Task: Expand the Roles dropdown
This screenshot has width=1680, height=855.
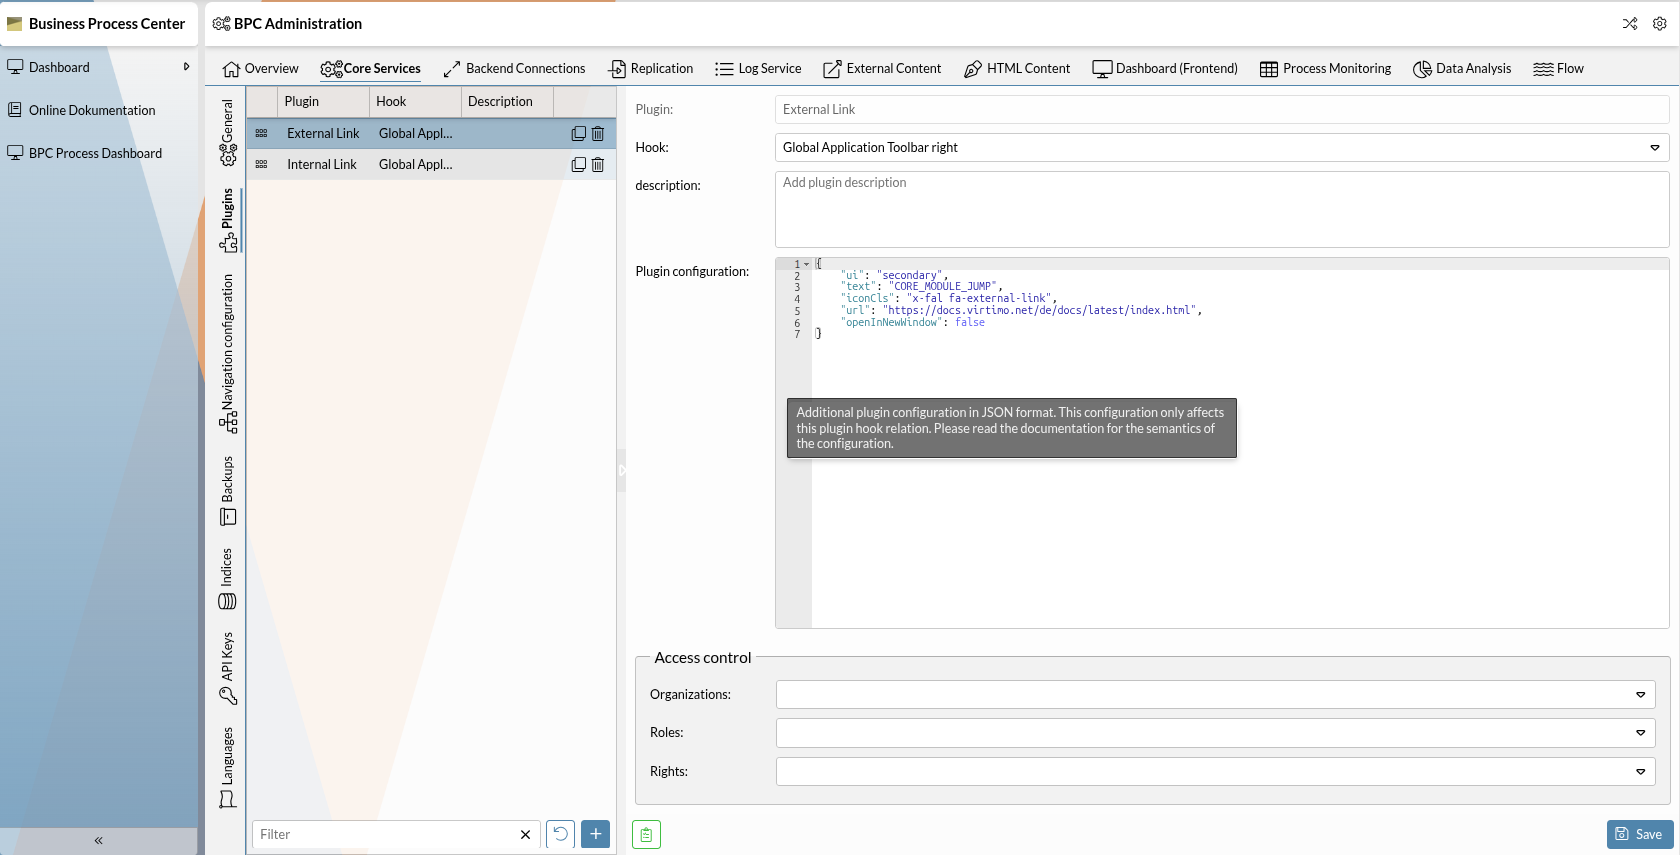Action: click(1640, 733)
